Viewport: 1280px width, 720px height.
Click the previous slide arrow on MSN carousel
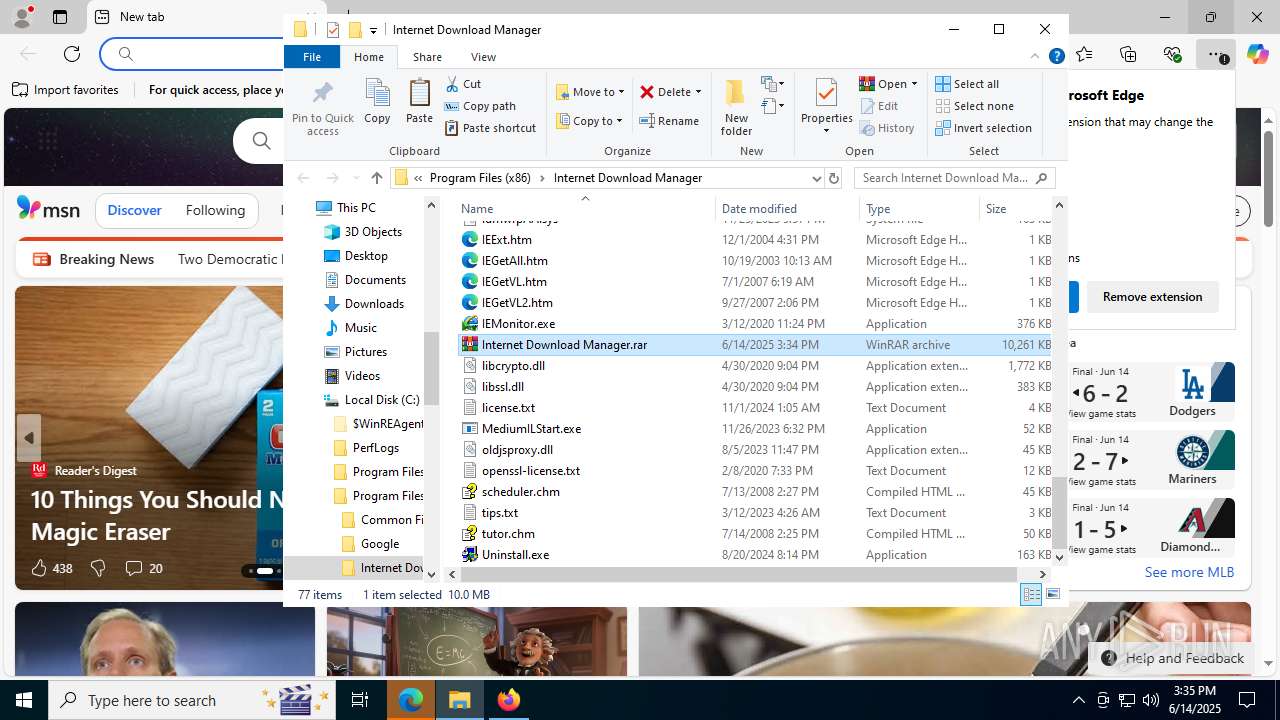28,438
